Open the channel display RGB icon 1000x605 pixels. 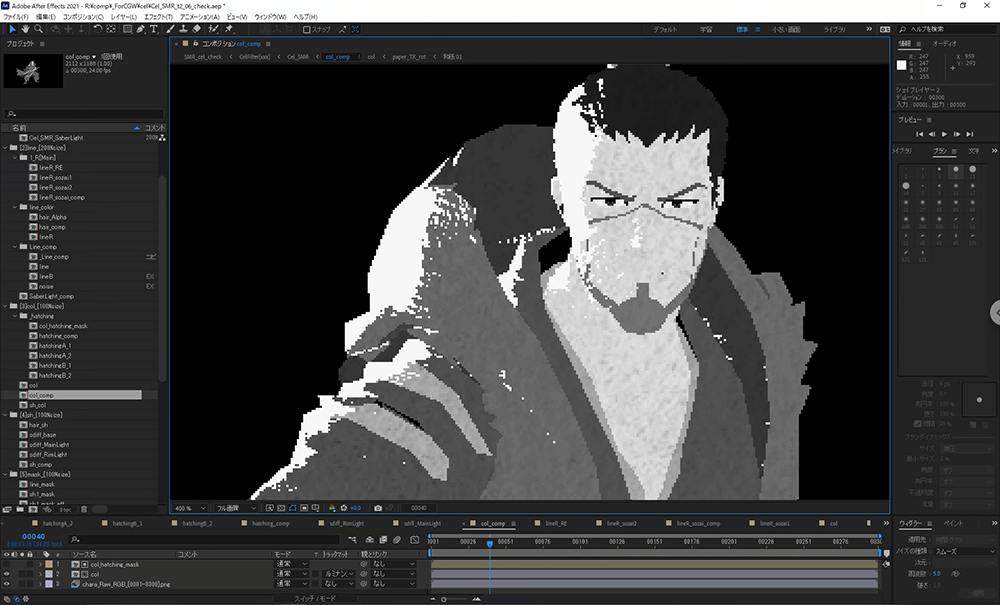pos(332,508)
